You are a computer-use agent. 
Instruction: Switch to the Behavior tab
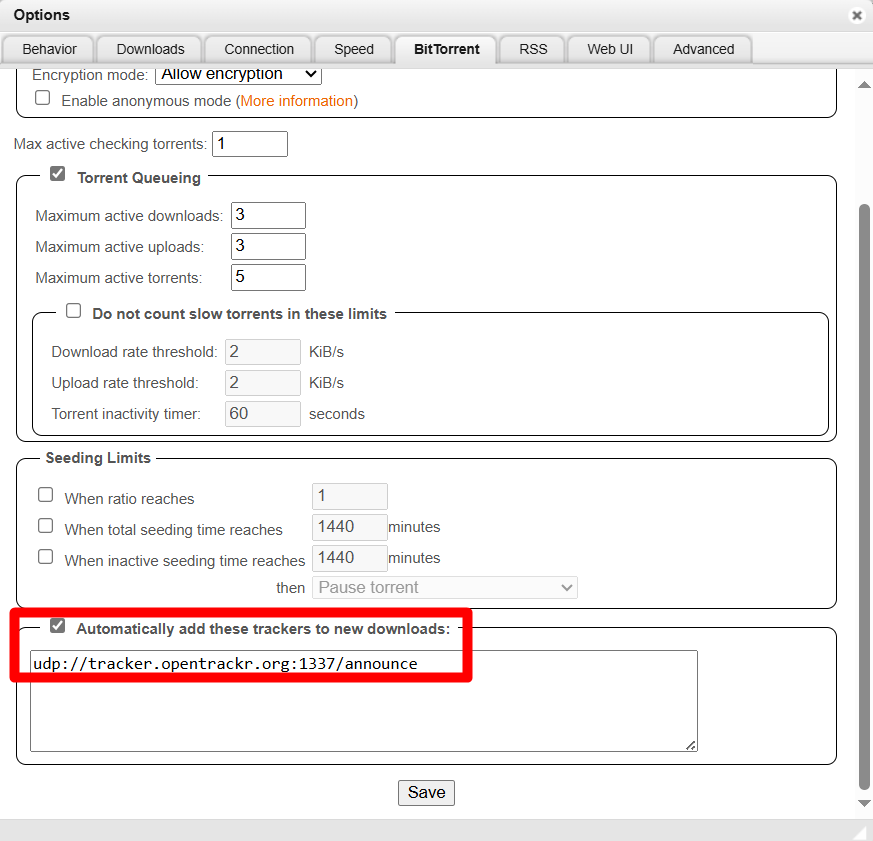point(49,50)
